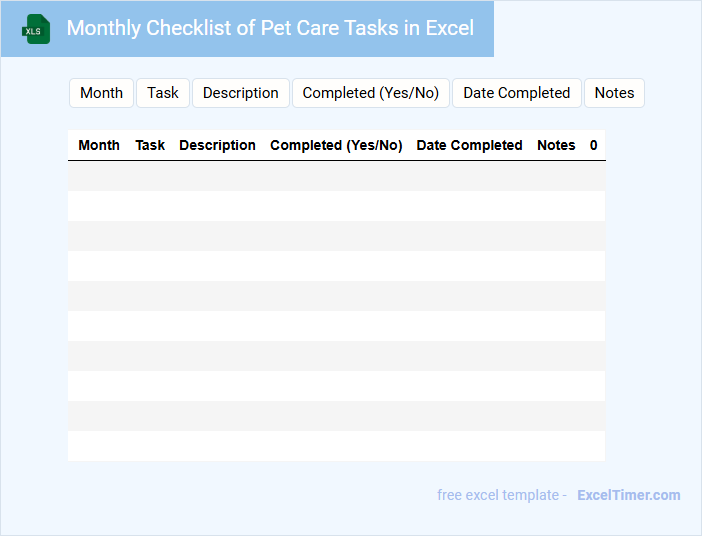The height and width of the screenshot is (536, 702).
Task: Select the first empty table row
Action: pos(336,176)
